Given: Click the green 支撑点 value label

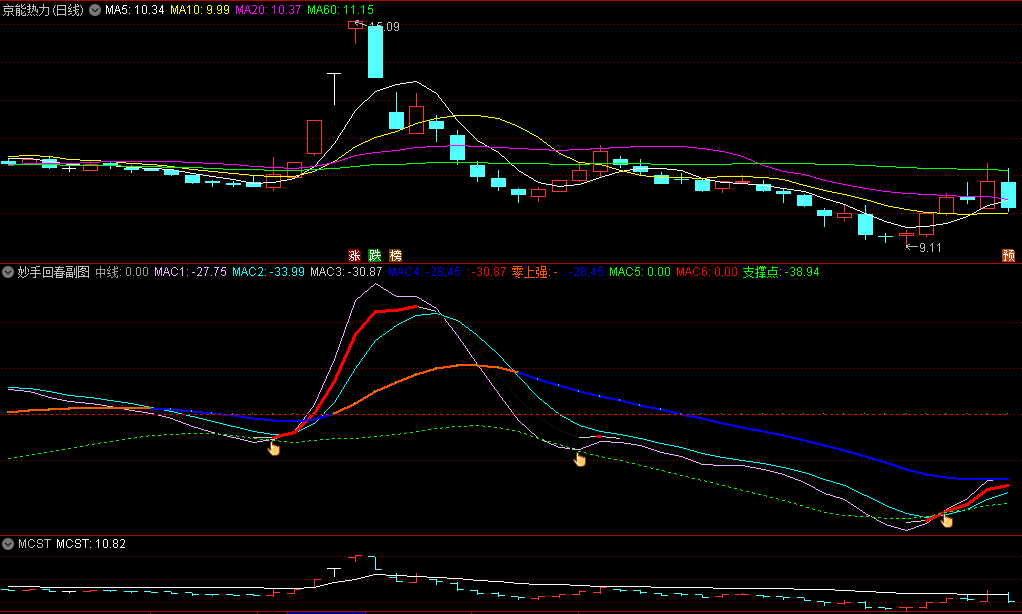Looking at the screenshot, I should point(781,271).
